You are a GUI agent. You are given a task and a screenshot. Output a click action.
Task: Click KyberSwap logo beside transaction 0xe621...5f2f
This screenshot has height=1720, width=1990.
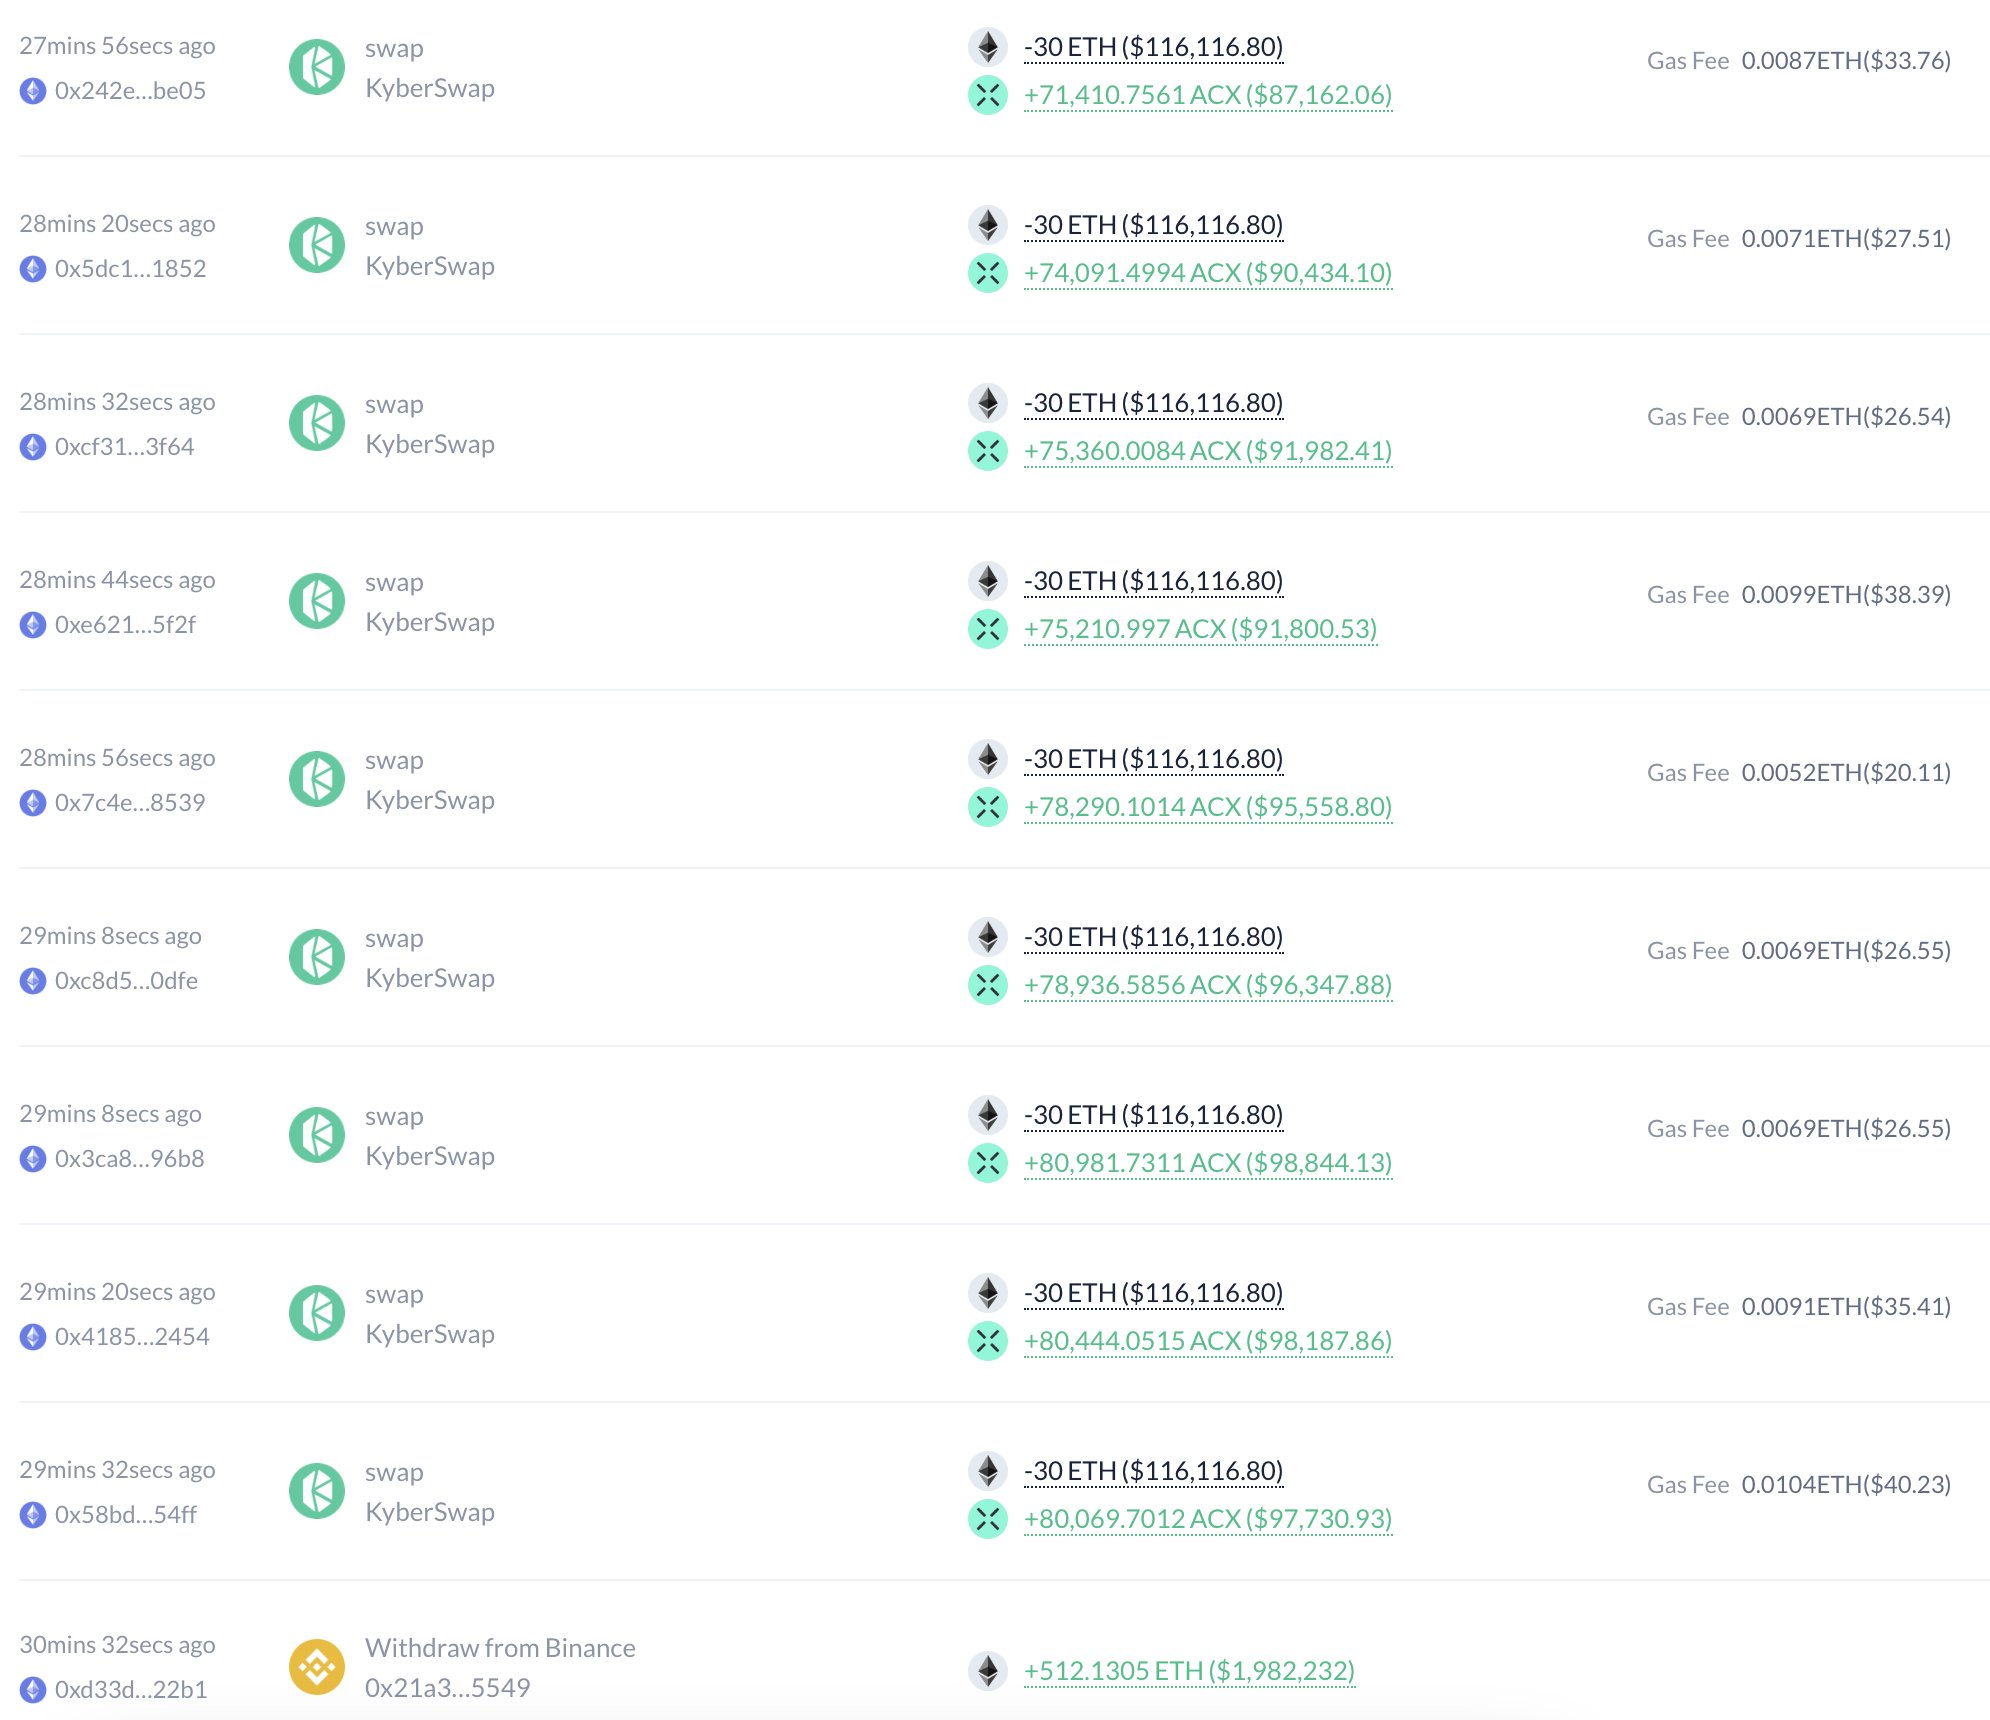click(317, 601)
